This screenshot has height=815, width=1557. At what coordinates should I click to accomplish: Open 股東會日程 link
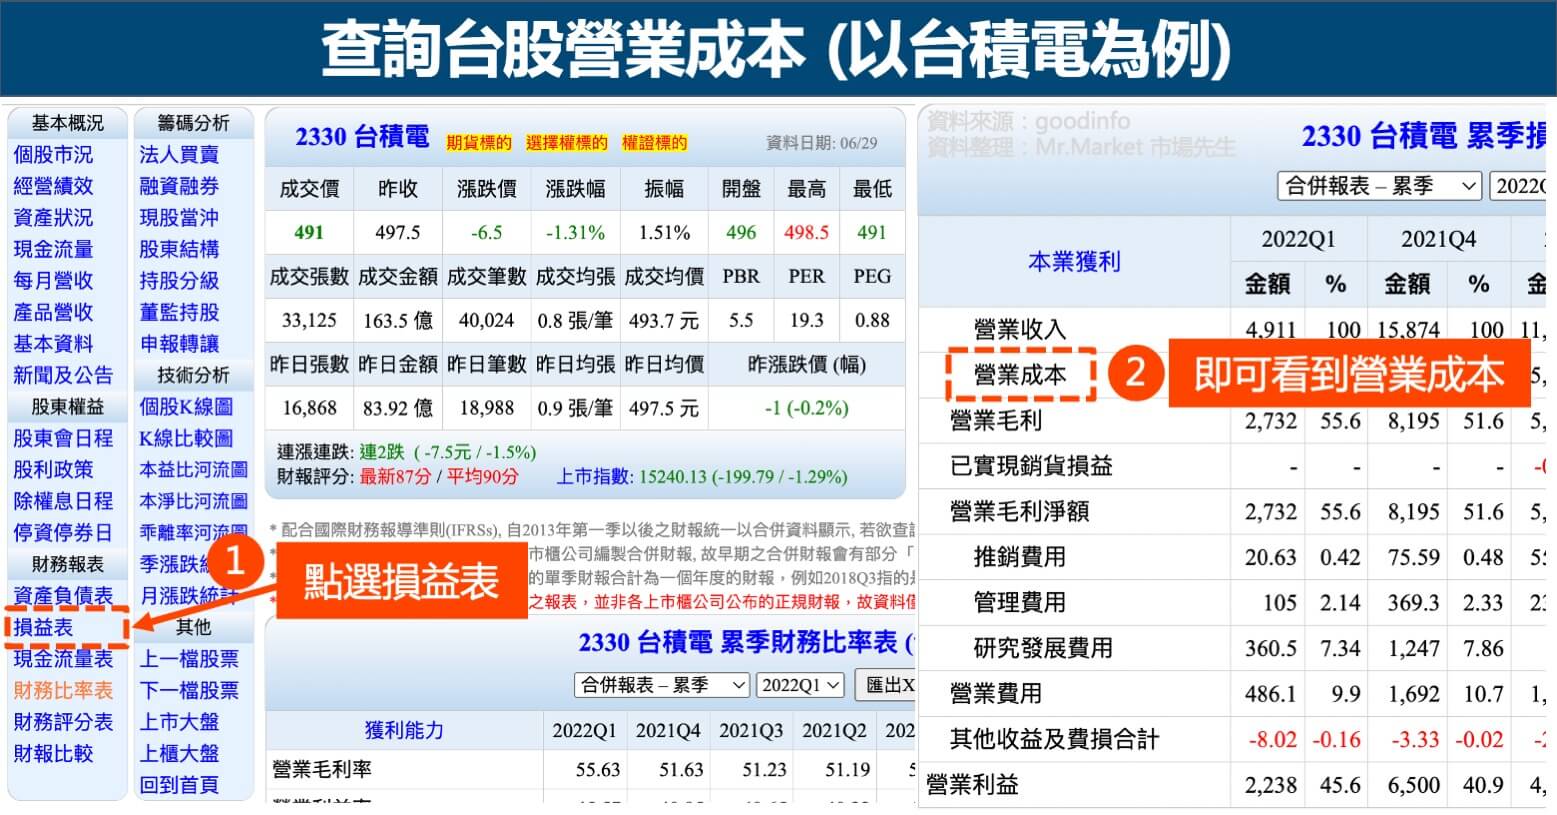click(x=63, y=438)
